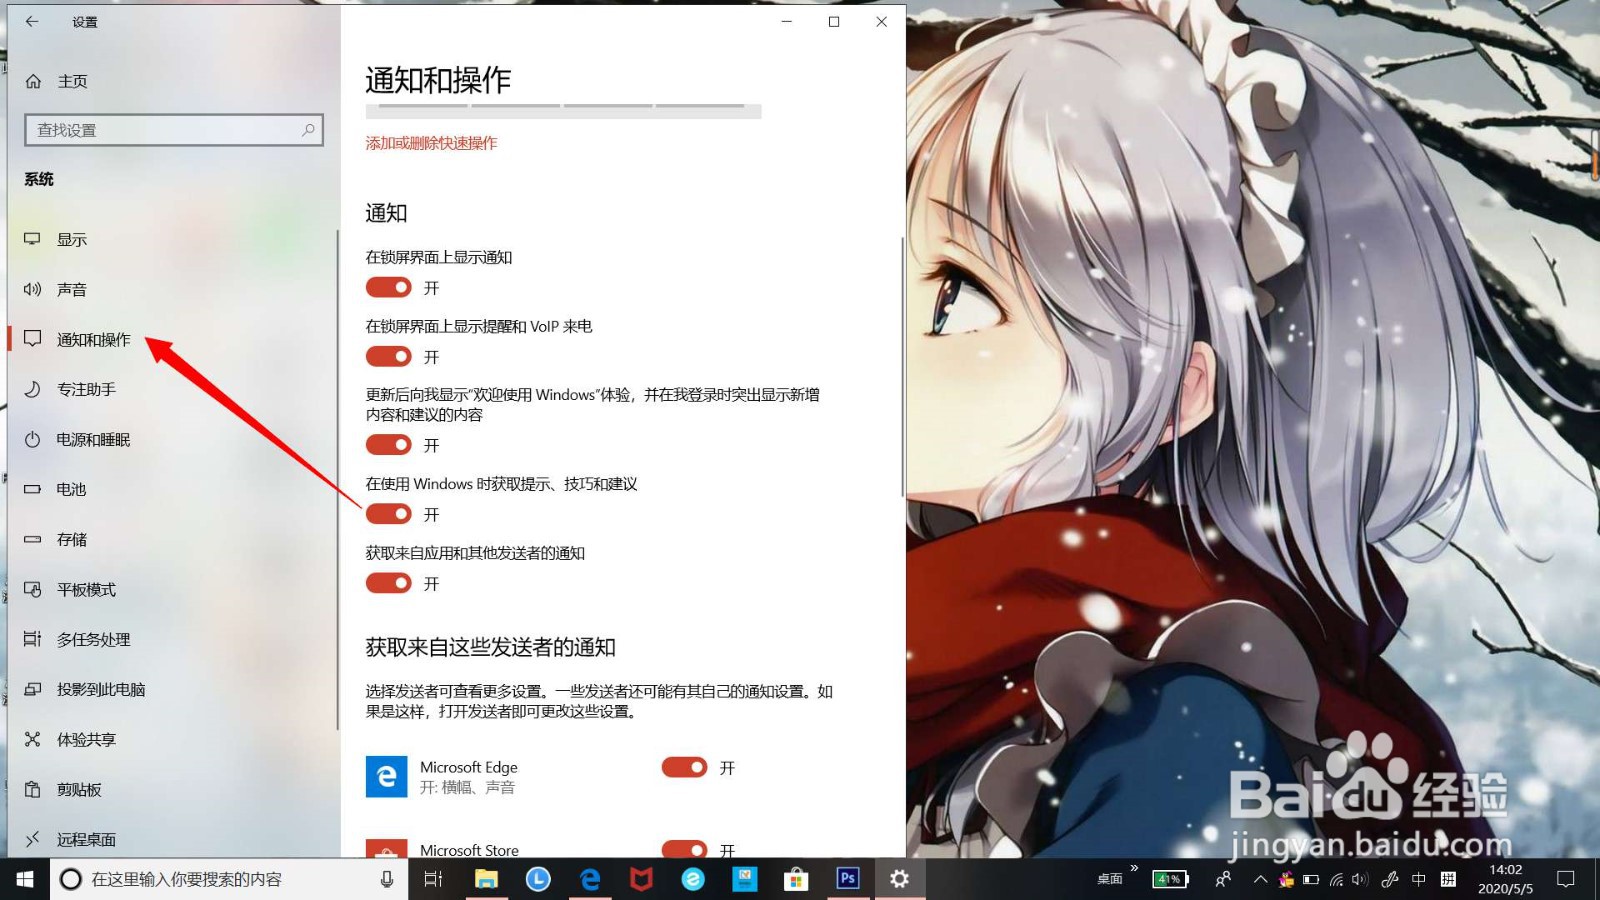Open the volume control in tray
Viewport: 1600px width, 900px height.
(x=1360, y=879)
